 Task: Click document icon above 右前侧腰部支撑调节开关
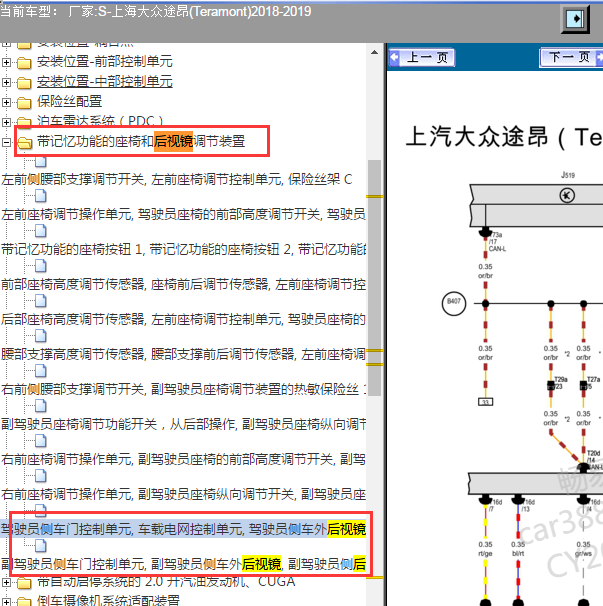click(41, 371)
